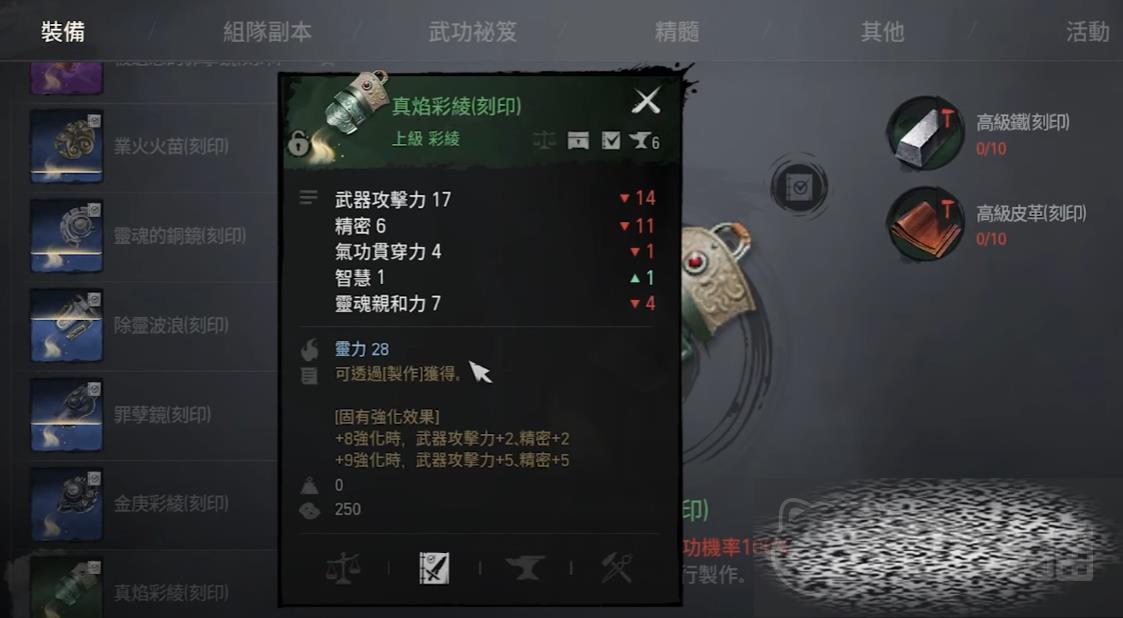
Task: Click the 高級鐵(刻印) material icon
Action: 925,133
